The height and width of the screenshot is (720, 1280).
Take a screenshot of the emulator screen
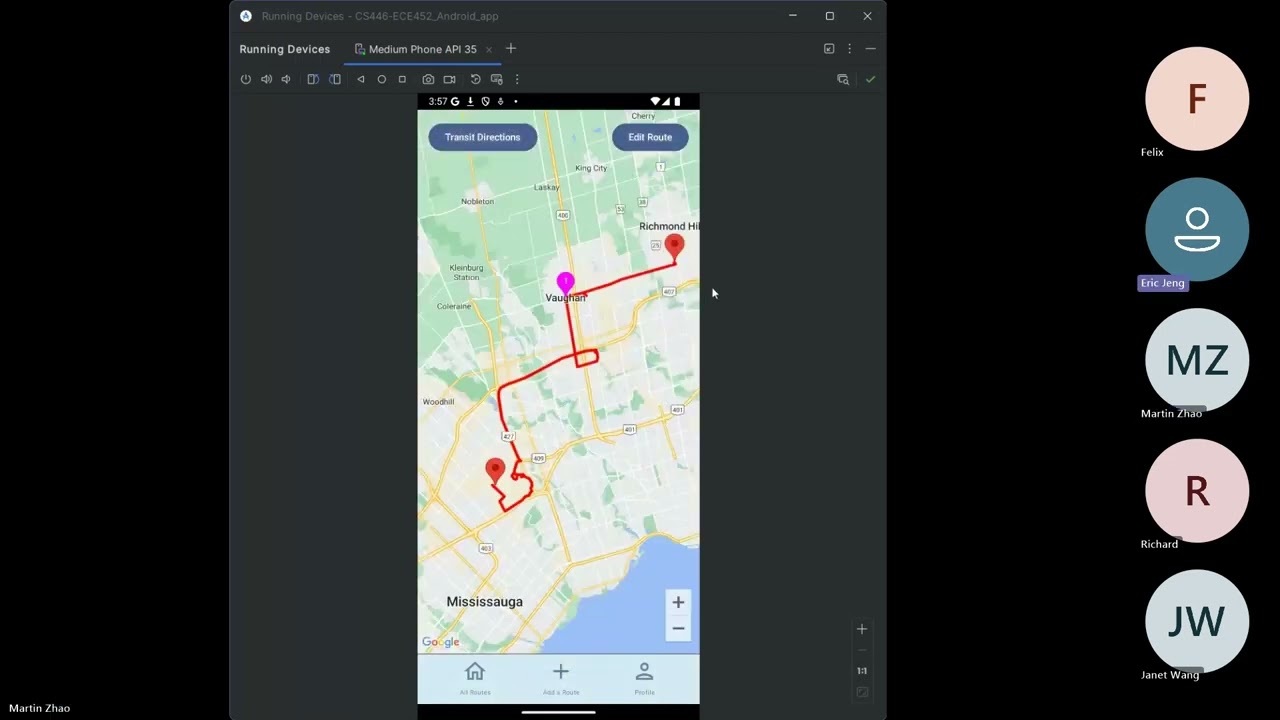tap(428, 79)
